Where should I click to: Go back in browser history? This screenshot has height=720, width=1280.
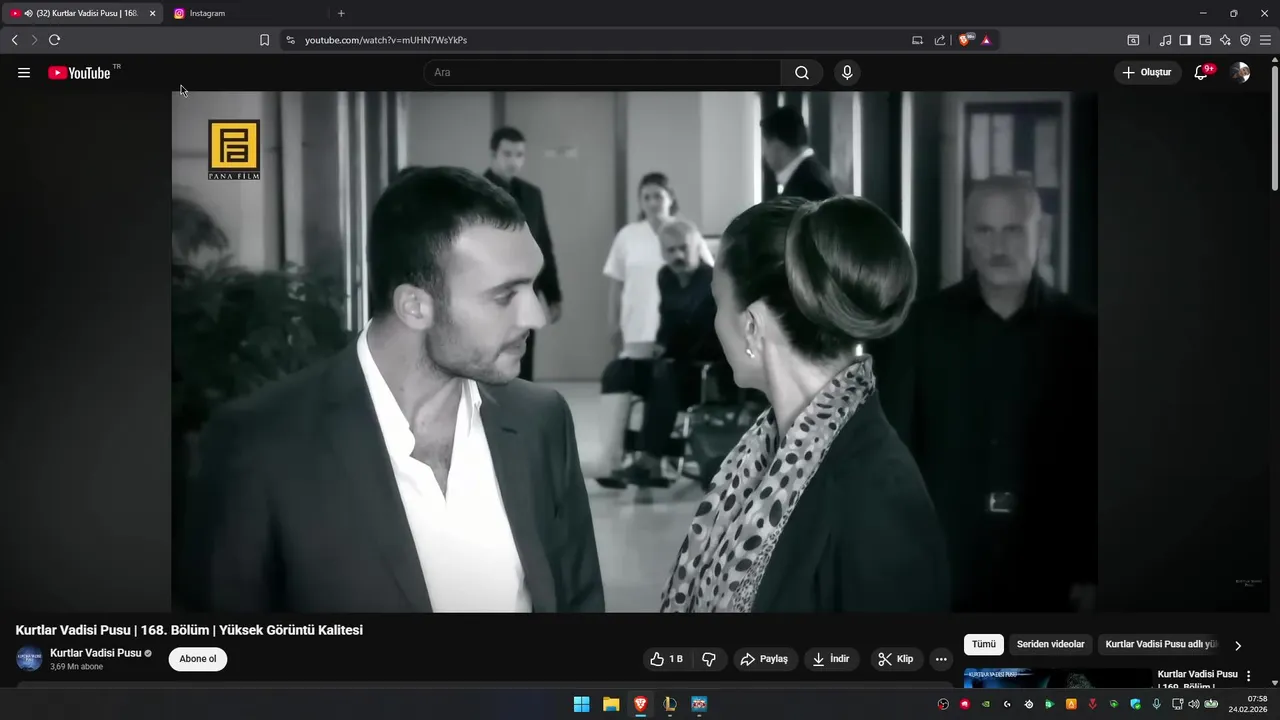(x=14, y=40)
